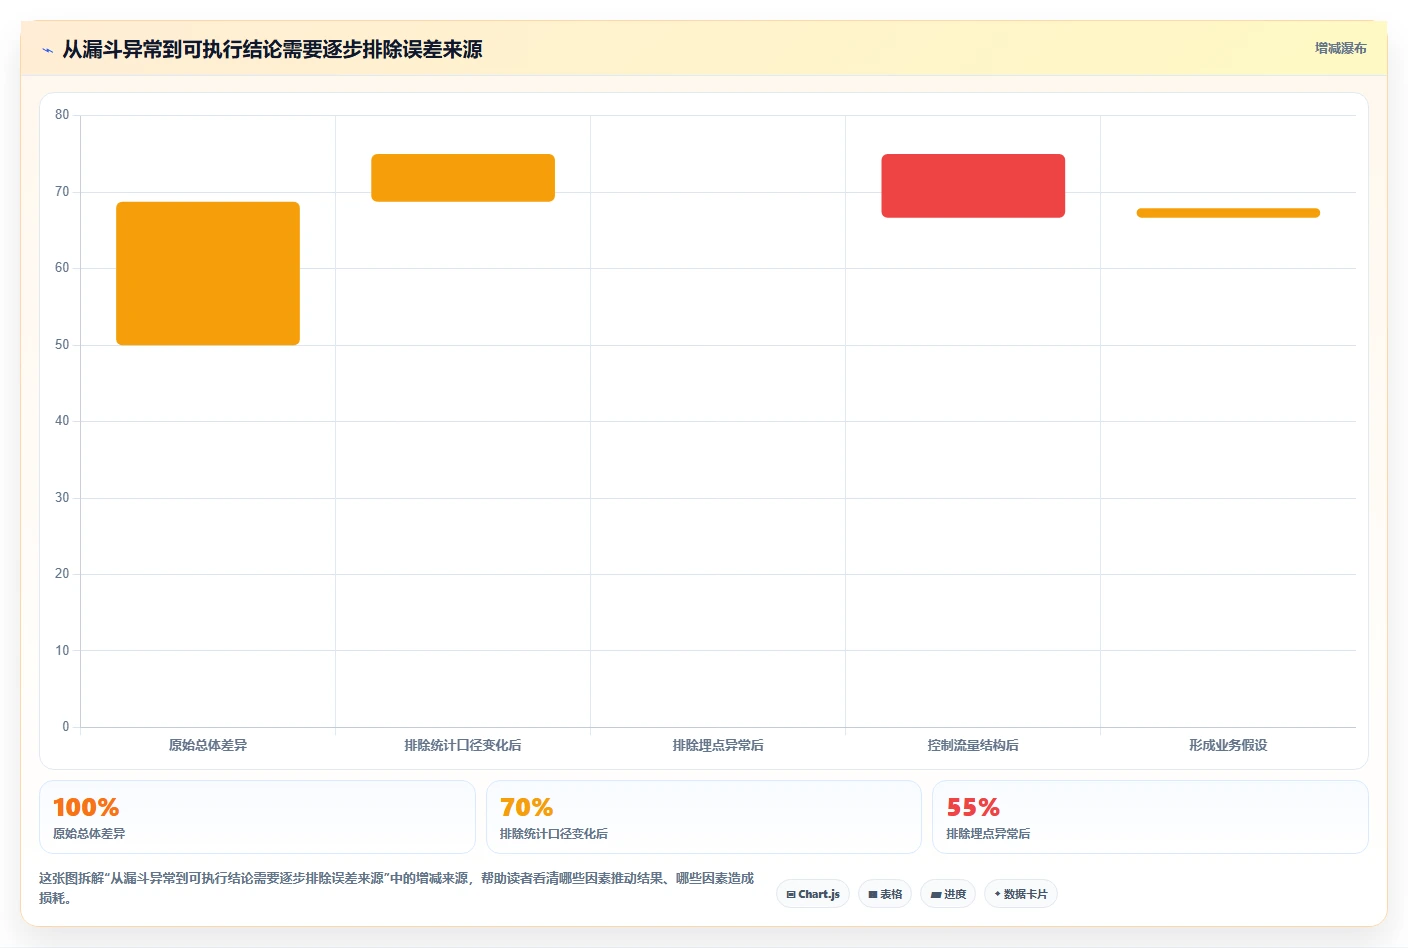Click the y-axis value 10
Image resolution: width=1408 pixels, height=948 pixels.
(x=62, y=650)
